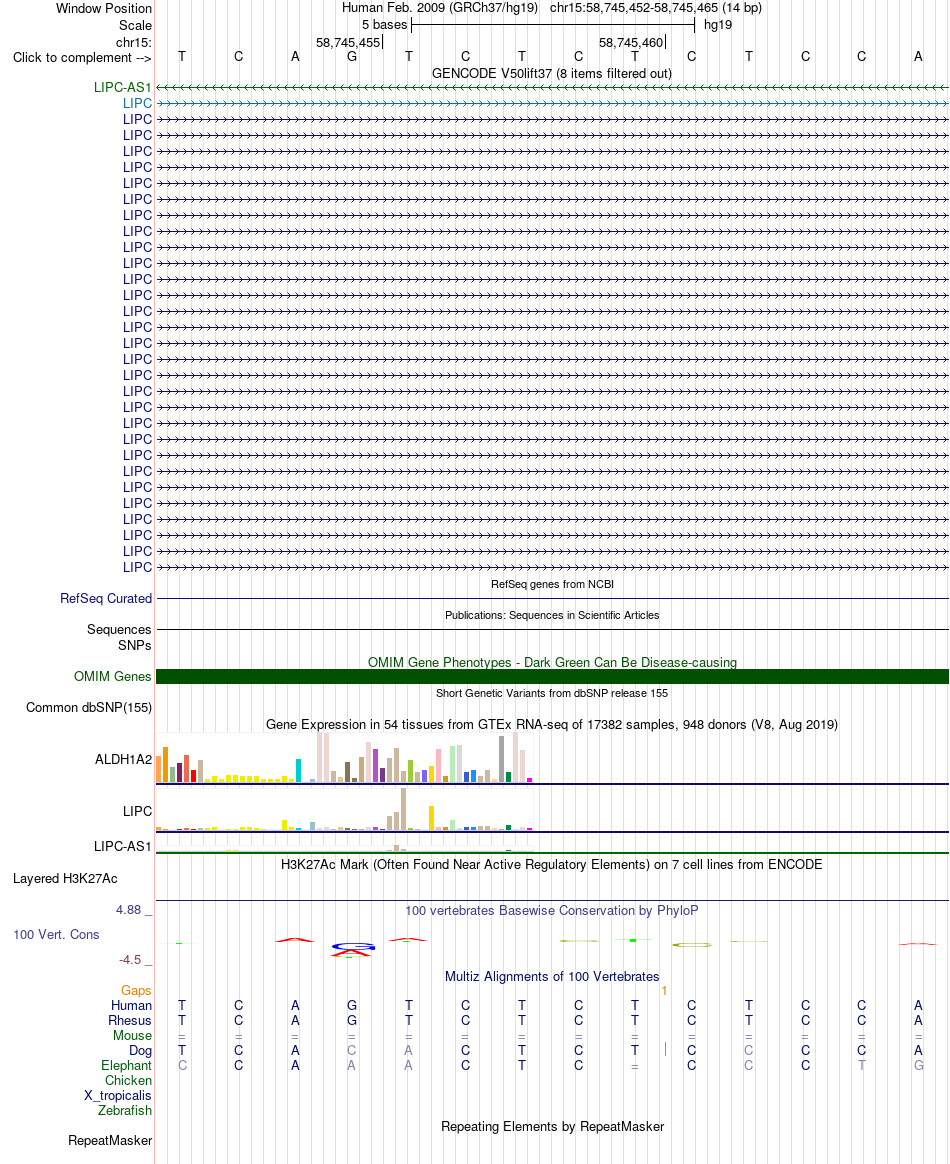Open 'Publications: Sequences in Scientific Articles' title
950x1164 pixels.
(x=552, y=615)
